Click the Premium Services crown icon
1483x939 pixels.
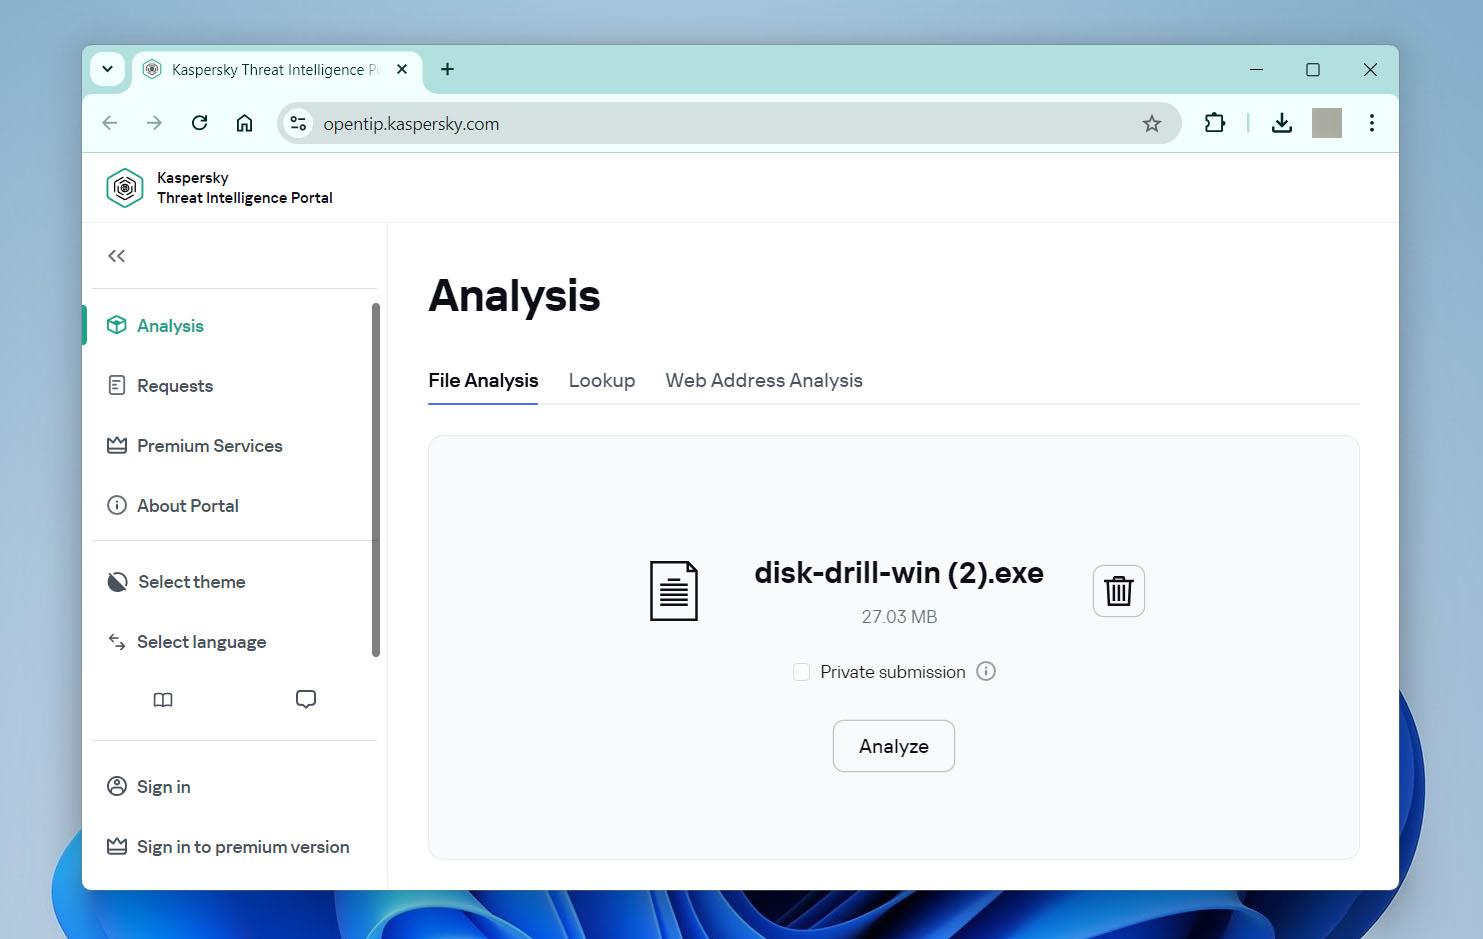tap(117, 445)
